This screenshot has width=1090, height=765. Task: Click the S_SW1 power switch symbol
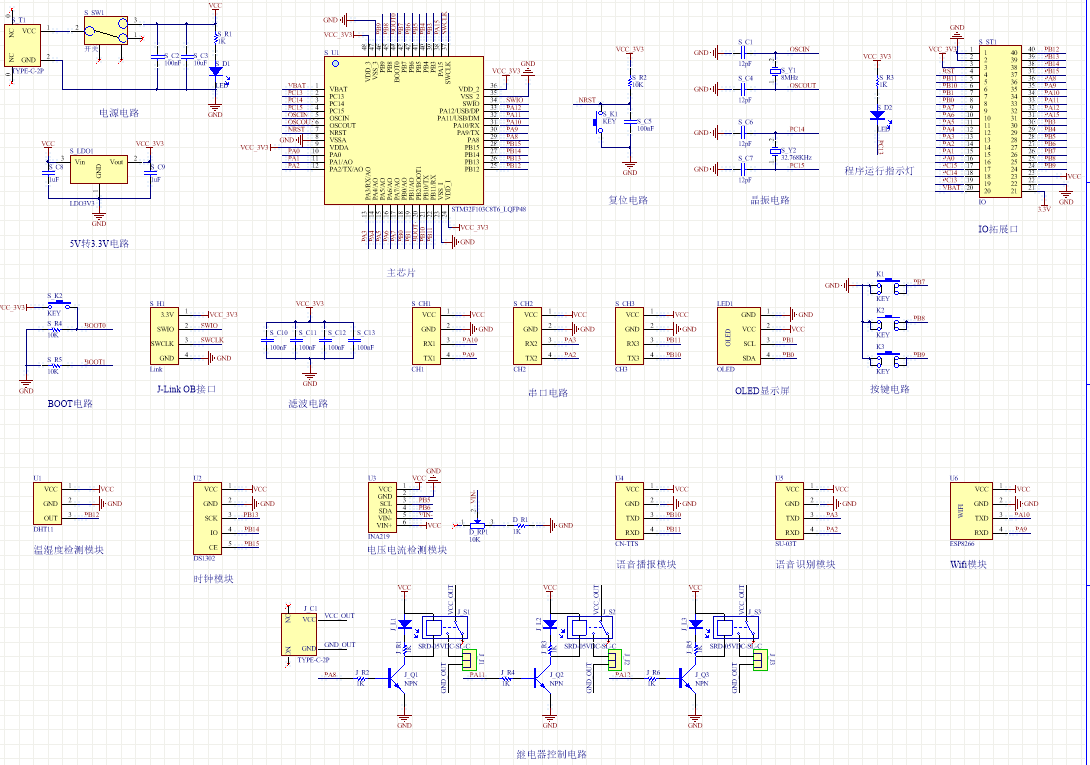coord(106,31)
